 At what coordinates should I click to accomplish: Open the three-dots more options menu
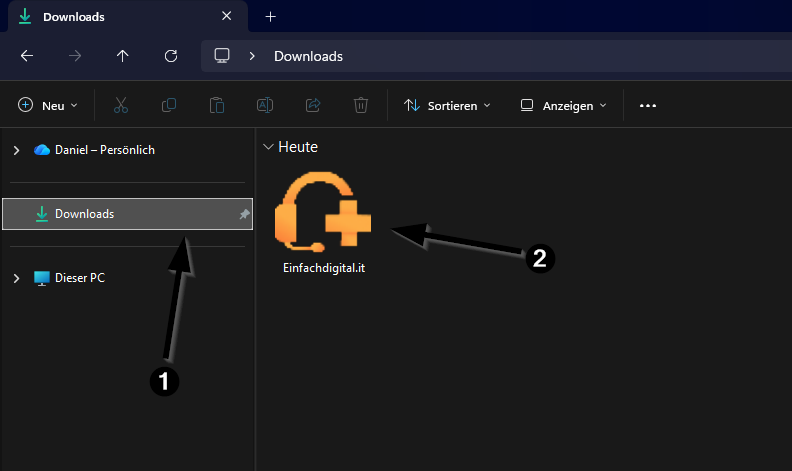[x=648, y=105]
